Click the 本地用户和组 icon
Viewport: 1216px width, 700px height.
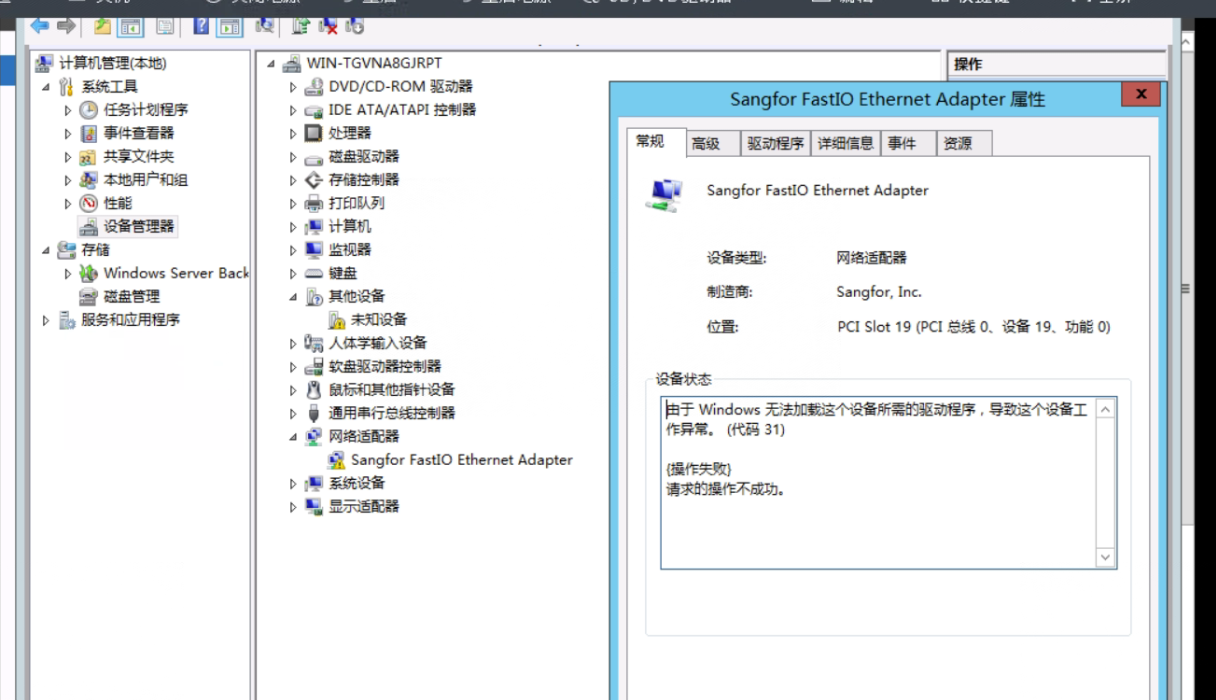[x=89, y=180]
